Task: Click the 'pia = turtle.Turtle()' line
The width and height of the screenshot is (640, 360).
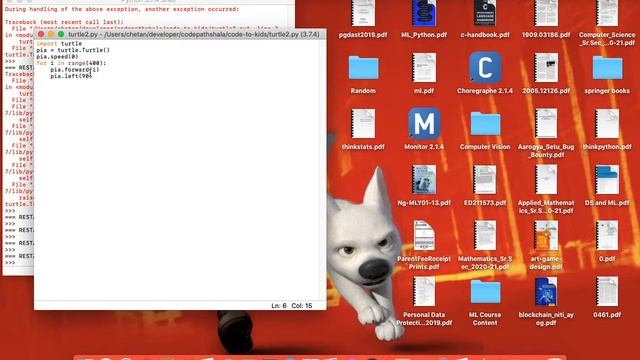Action: click(x=73, y=50)
